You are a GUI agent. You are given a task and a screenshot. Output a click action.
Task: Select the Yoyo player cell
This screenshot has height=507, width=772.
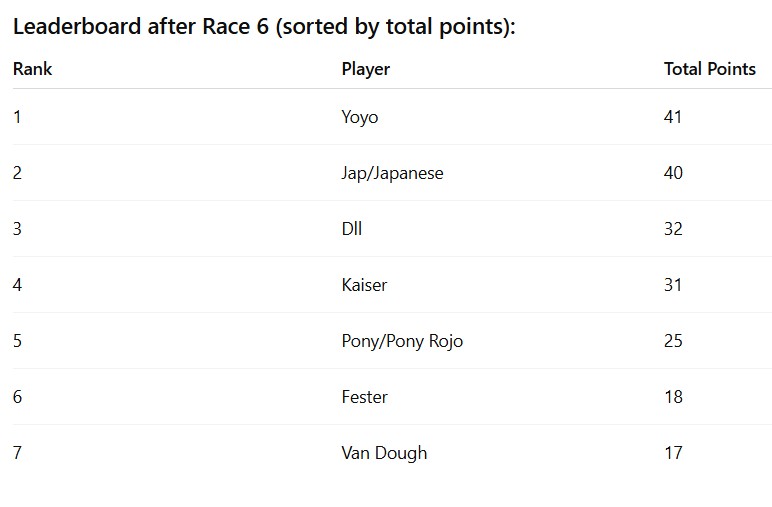[360, 117]
